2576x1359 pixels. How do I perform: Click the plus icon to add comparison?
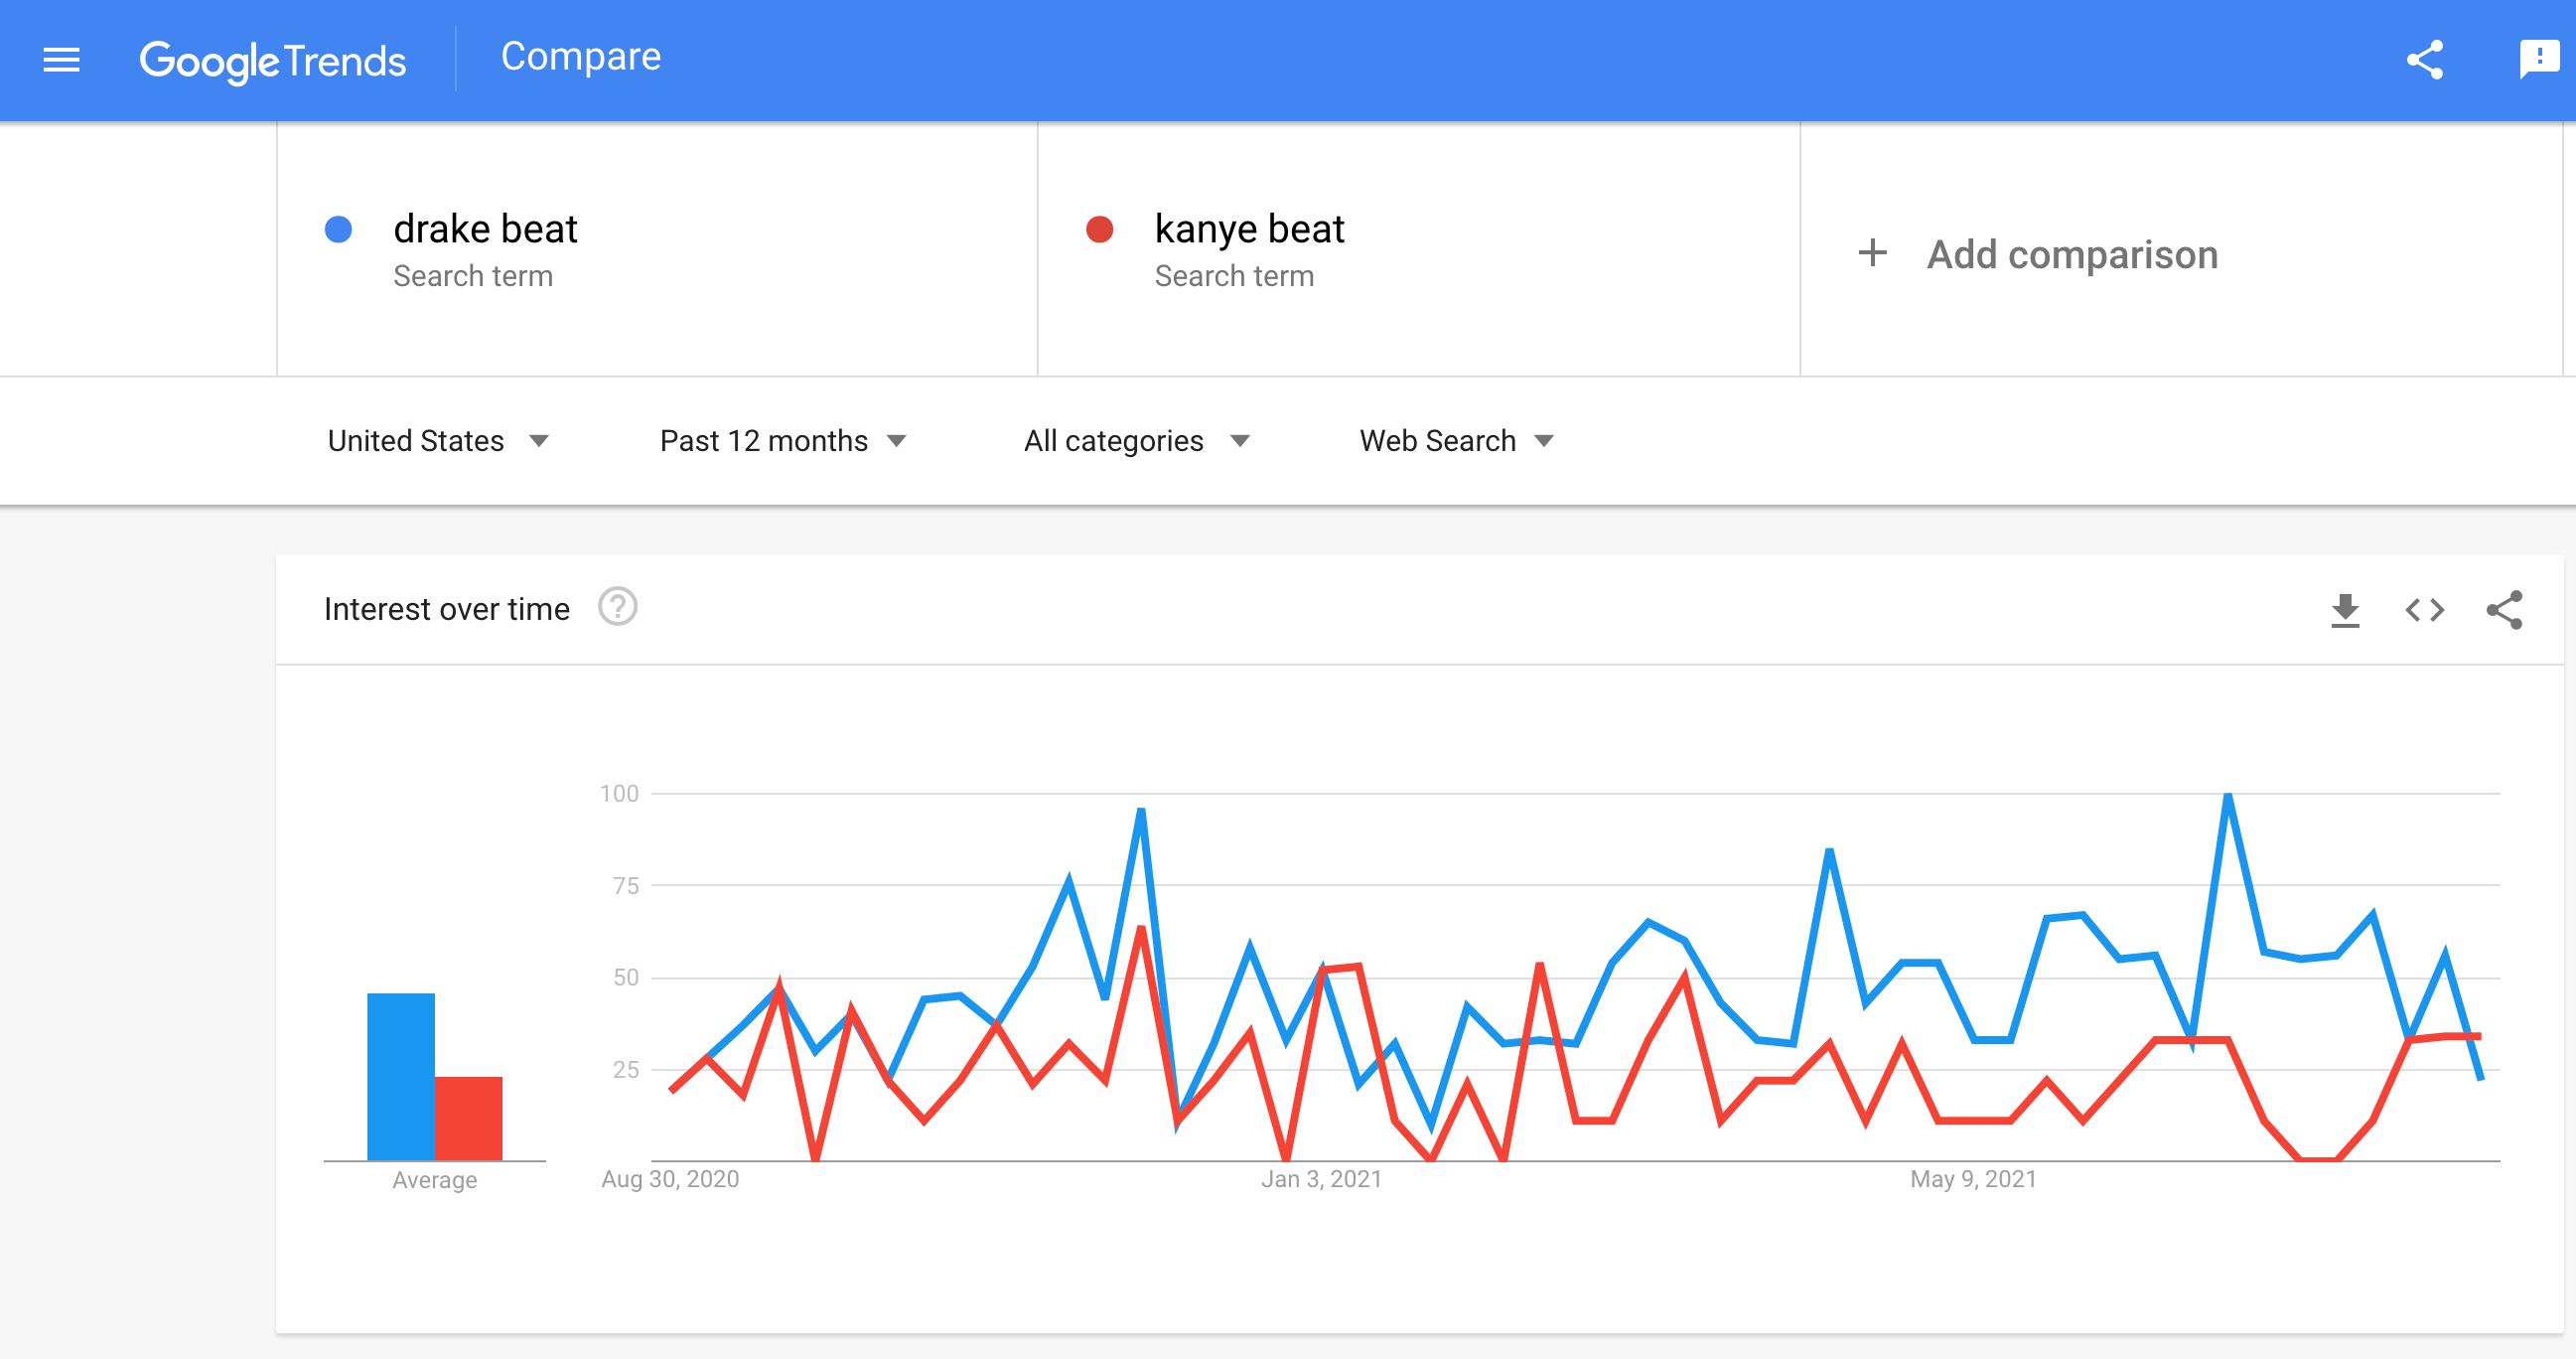pos(1872,253)
